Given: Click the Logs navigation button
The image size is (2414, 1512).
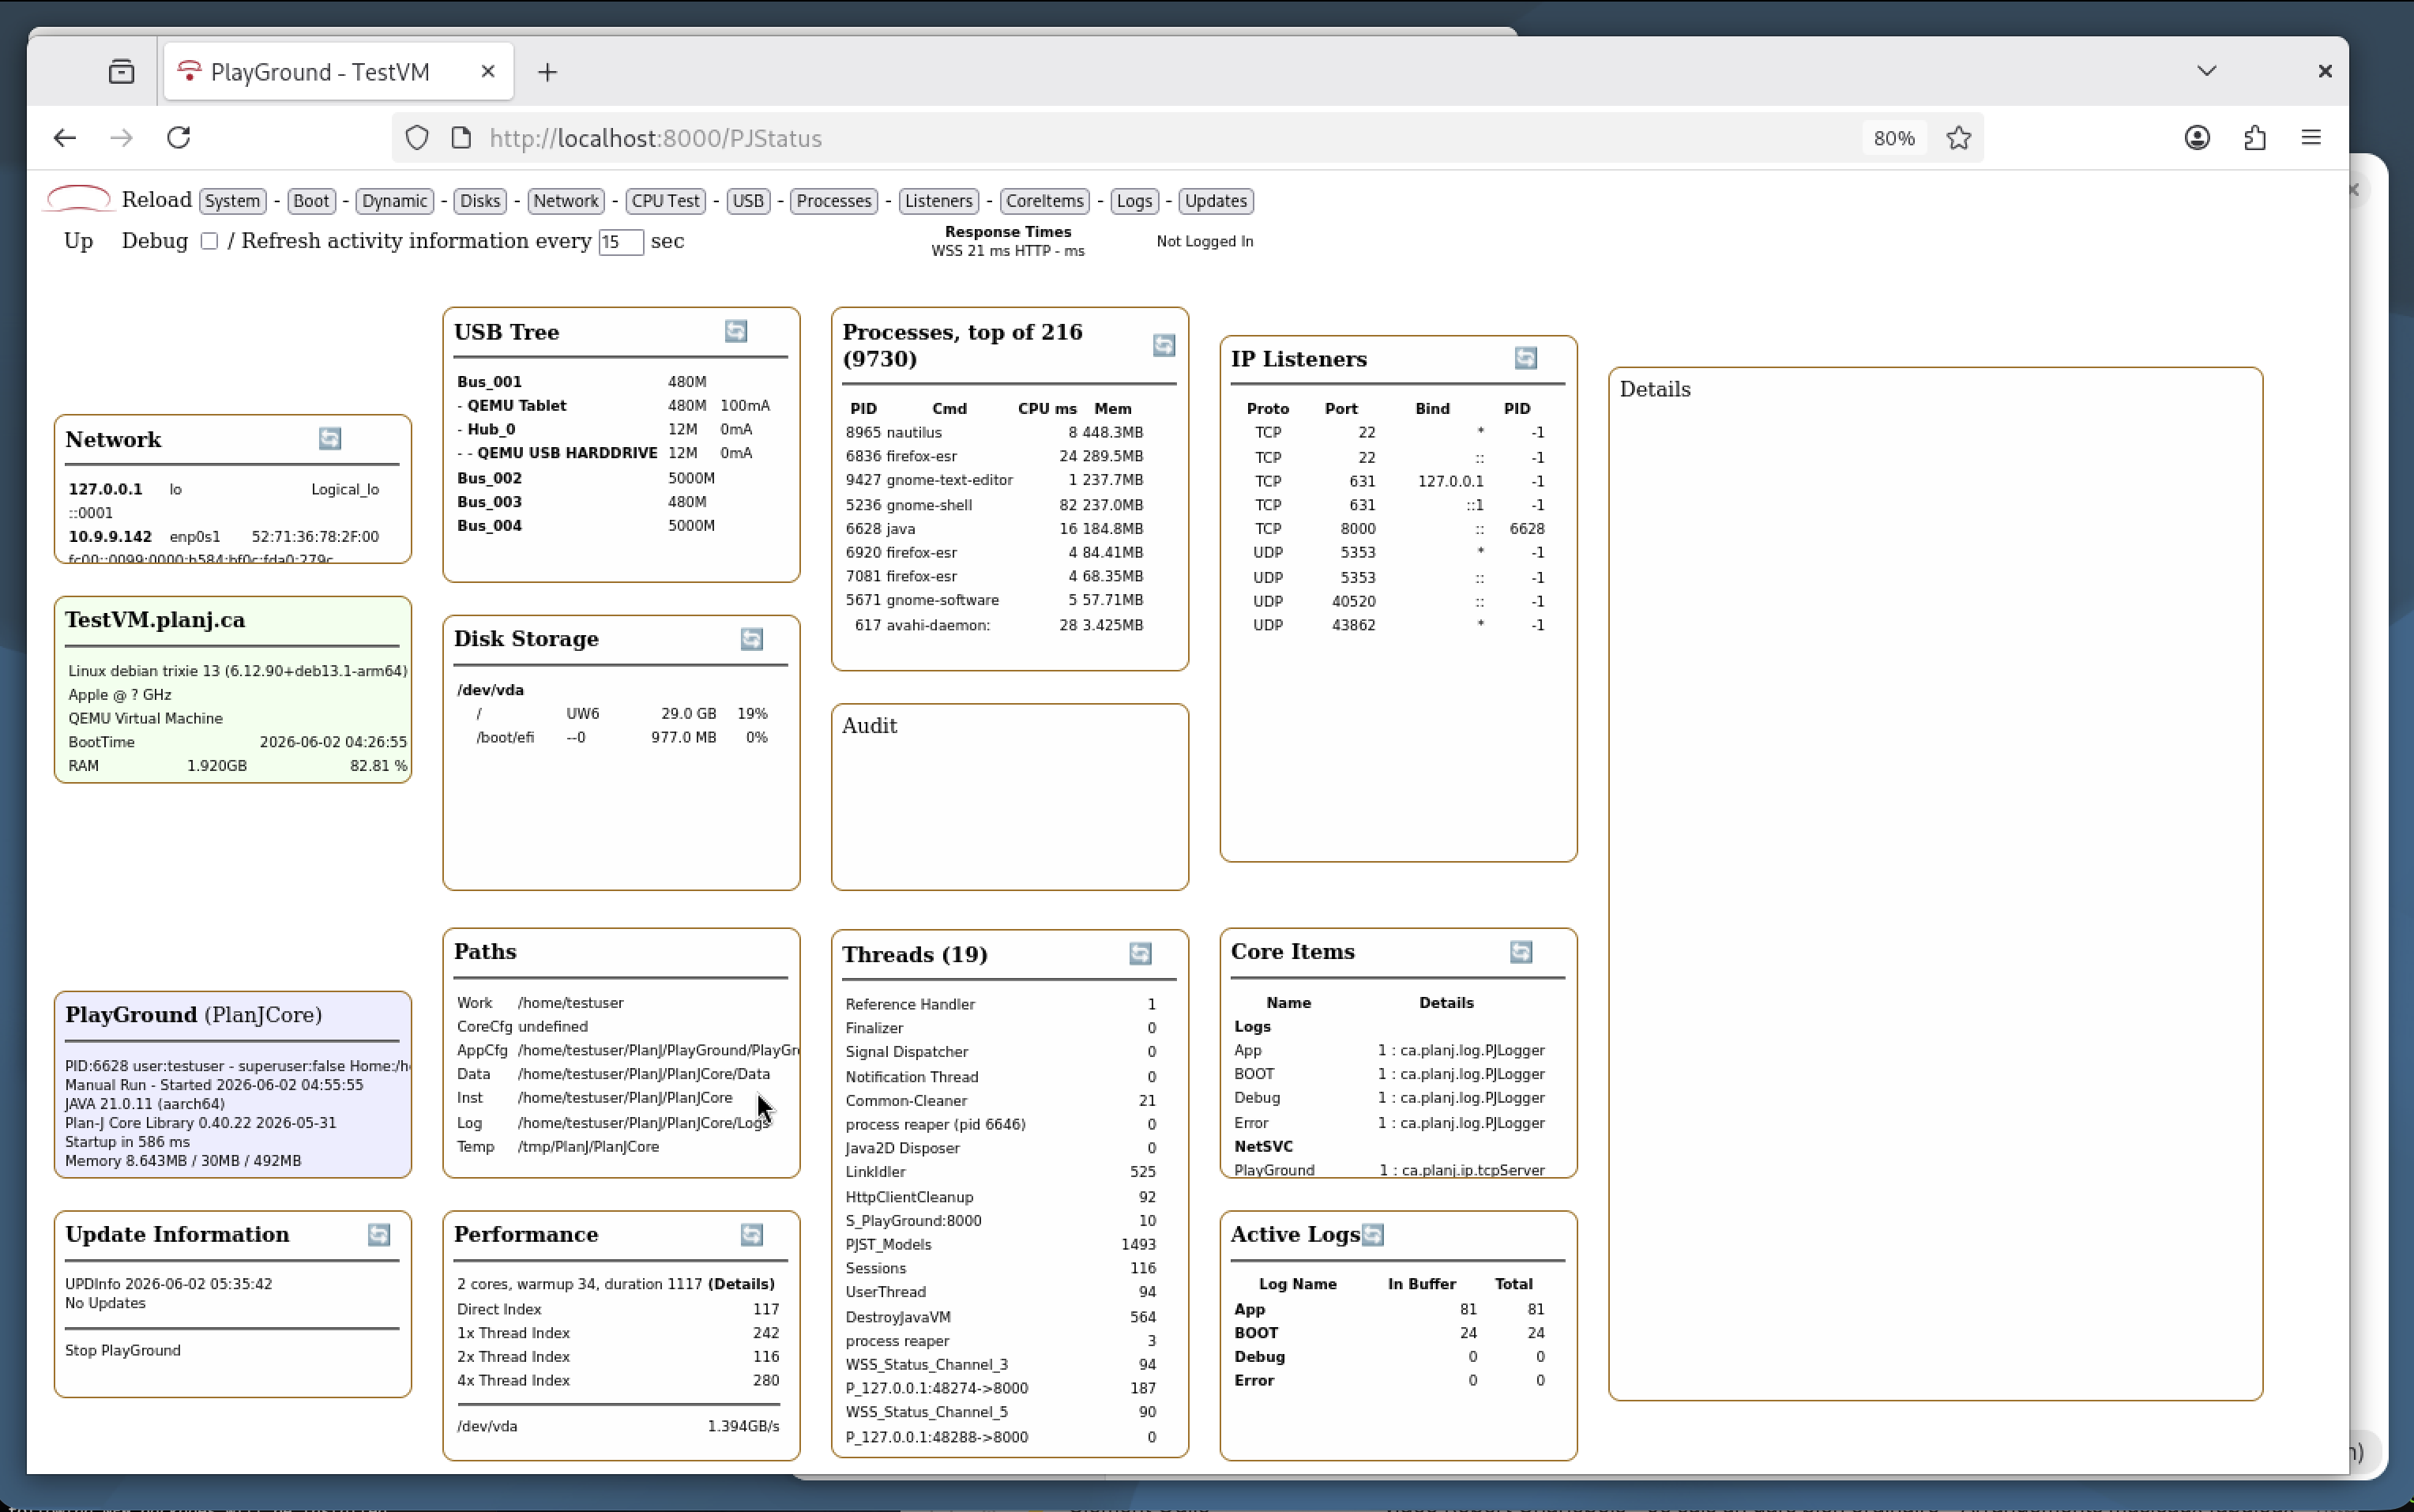Looking at the screenshot, I should point(1134,201).
